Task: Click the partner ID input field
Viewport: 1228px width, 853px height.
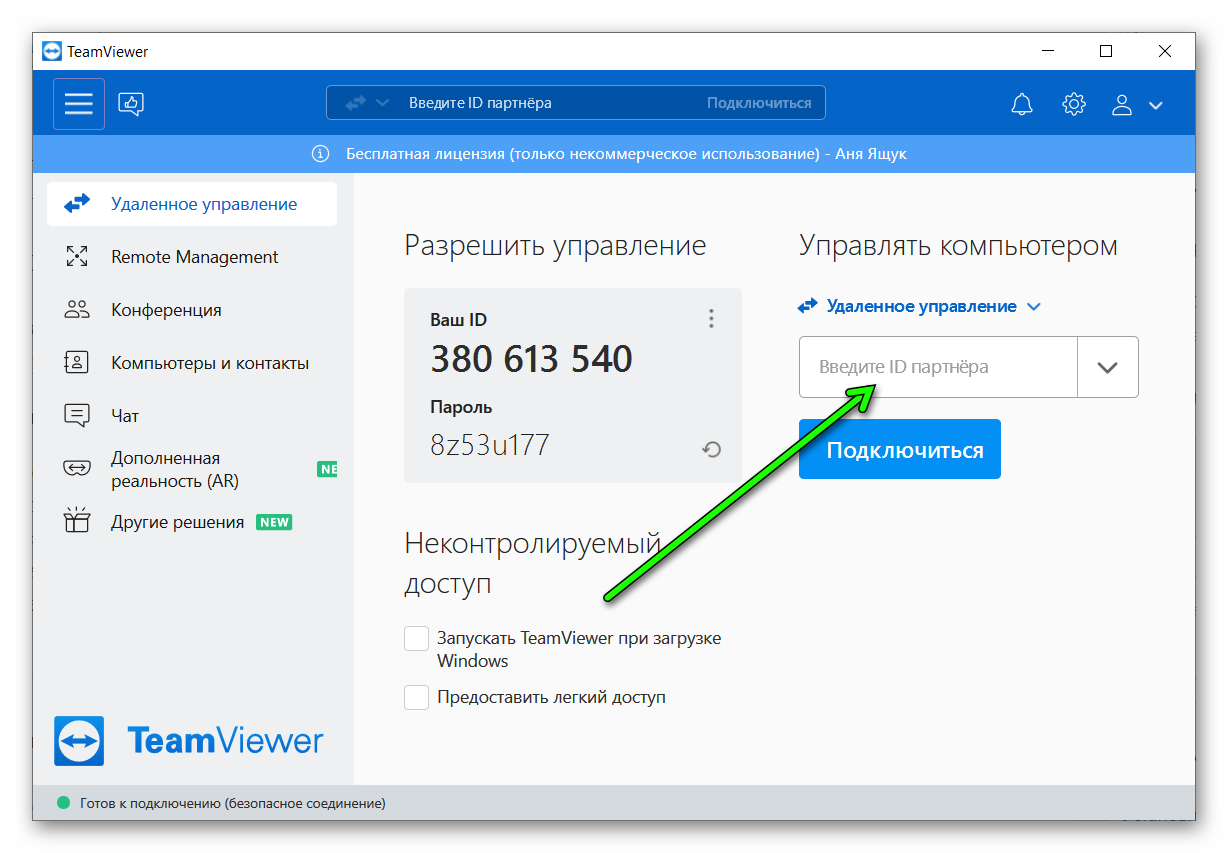Action: [x=938, y=367]
